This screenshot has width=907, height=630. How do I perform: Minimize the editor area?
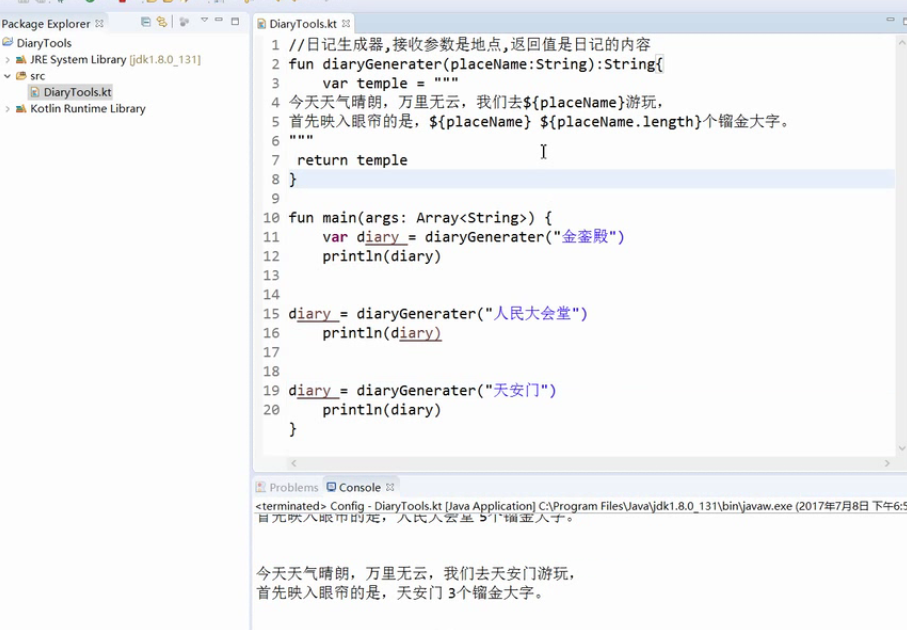pyautogui.click(x=890, y=20)
